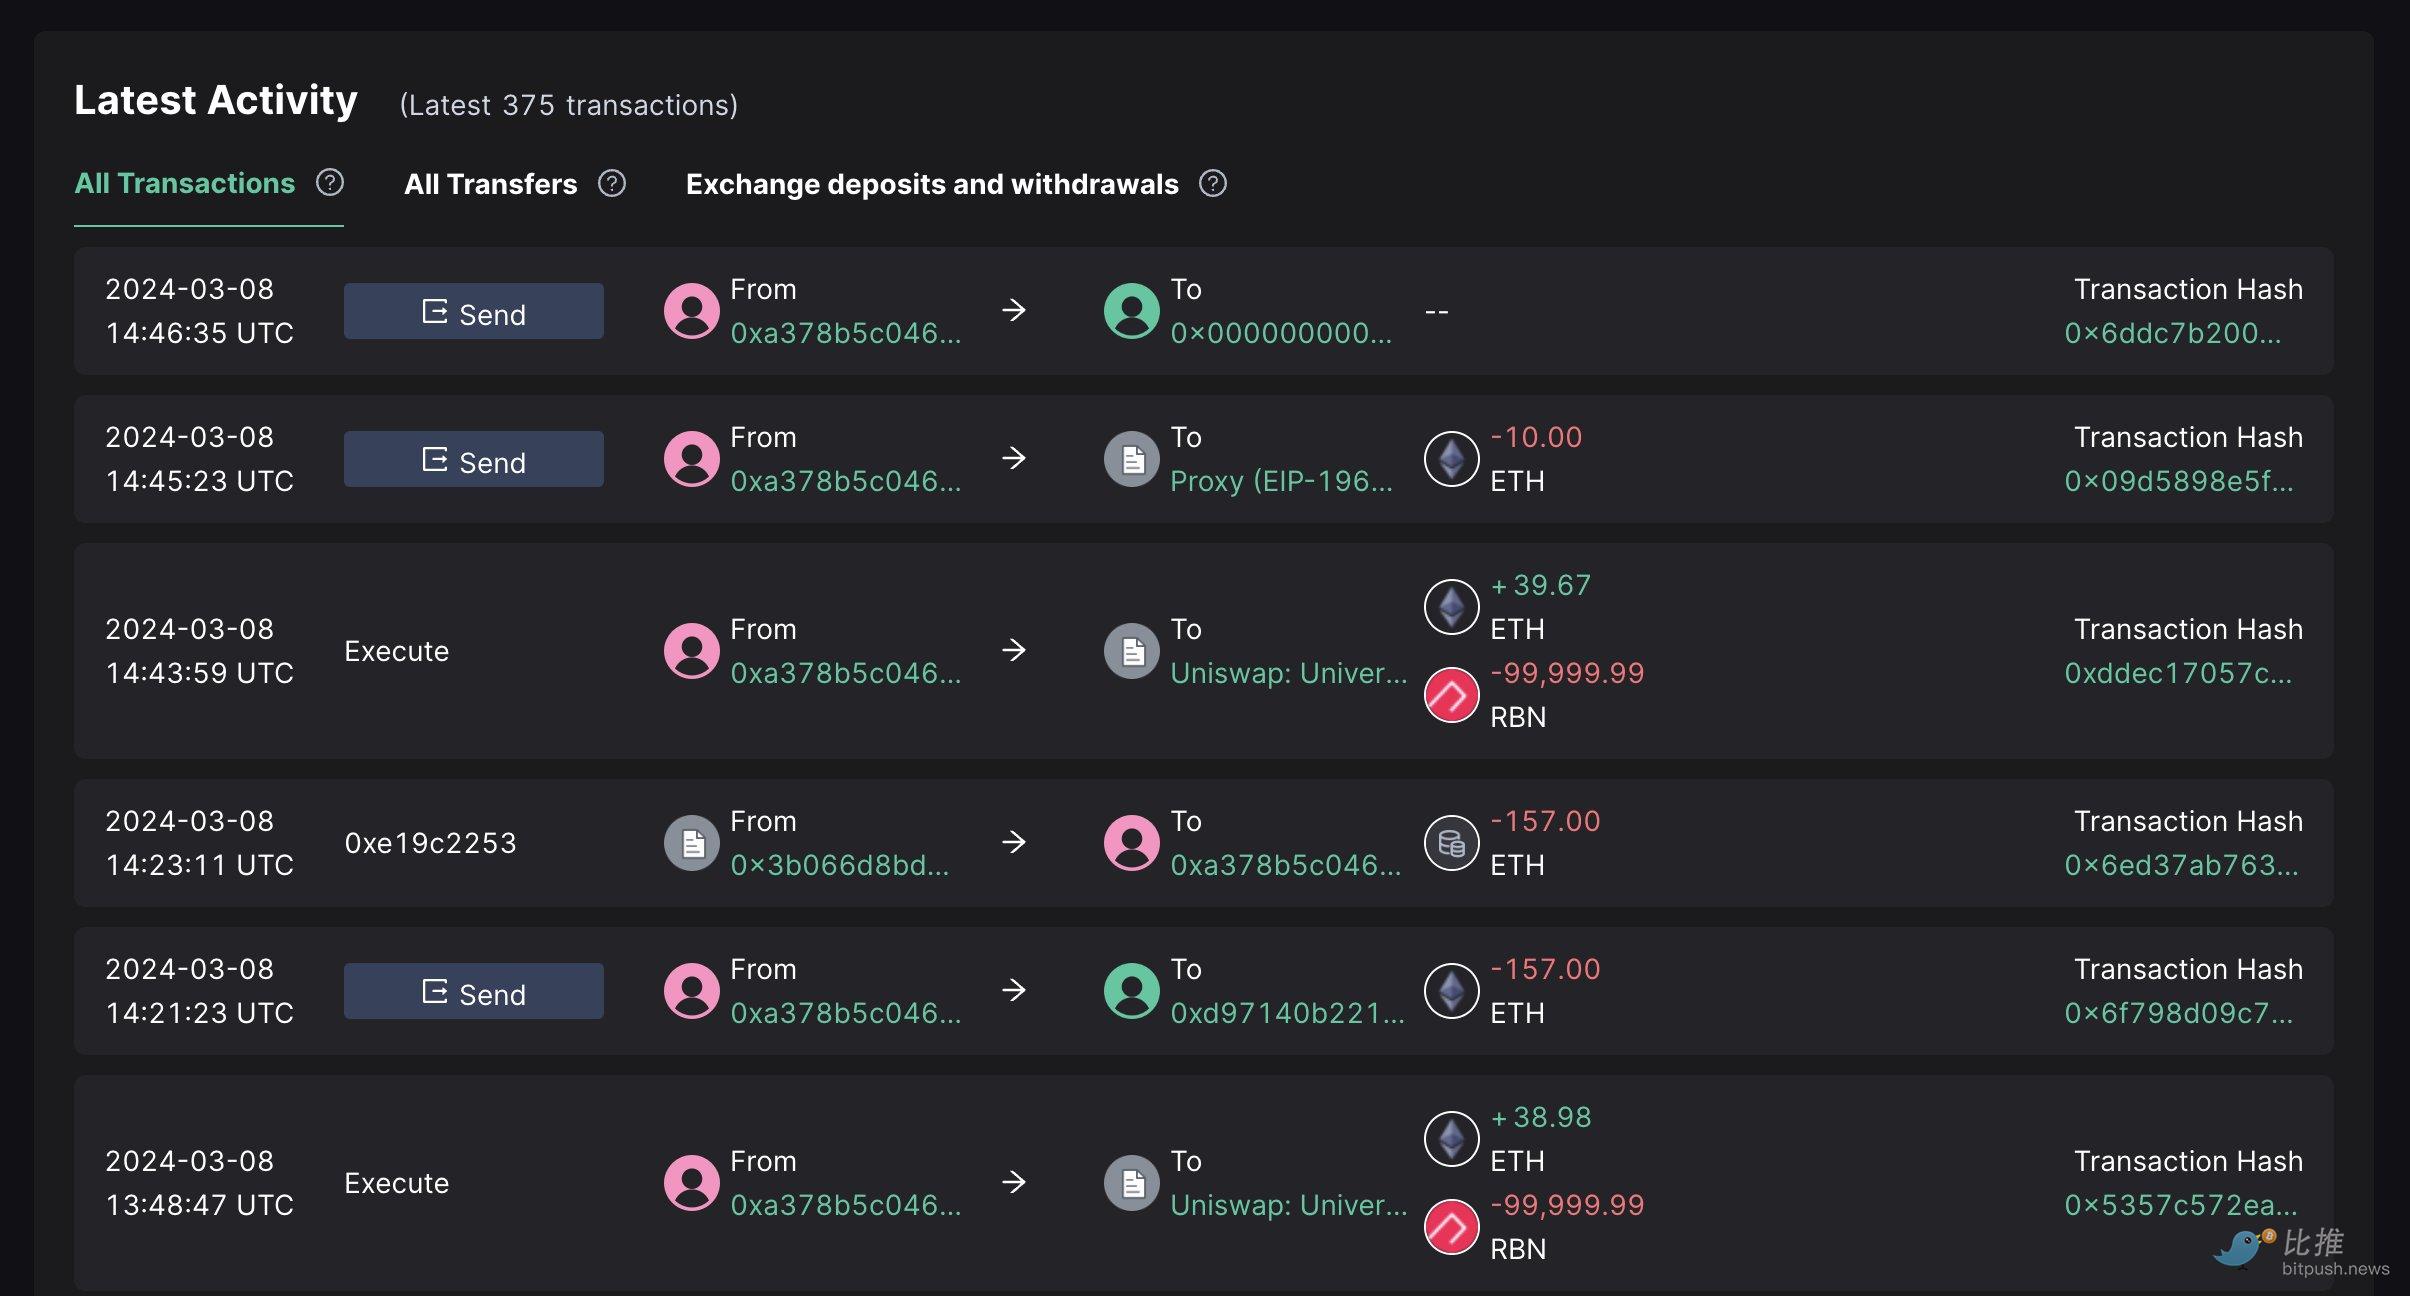Click Send button in 14:21:23 transaction row
This screenshot has width=2410, height=1296.
pos(473,991)
